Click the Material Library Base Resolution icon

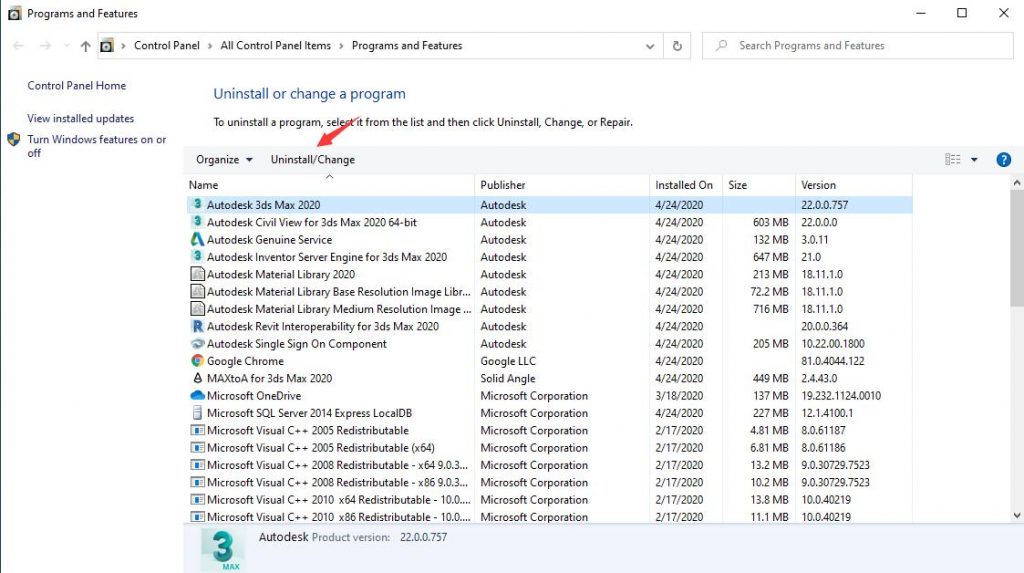197,291
